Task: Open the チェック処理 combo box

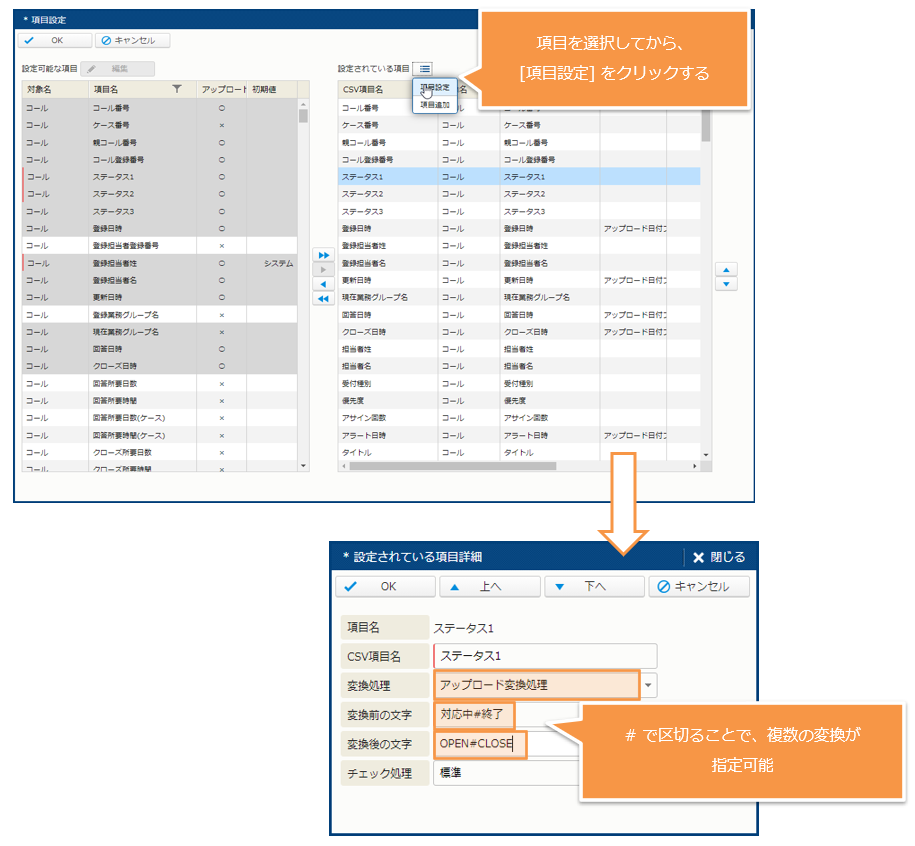Action: (506, 773)
